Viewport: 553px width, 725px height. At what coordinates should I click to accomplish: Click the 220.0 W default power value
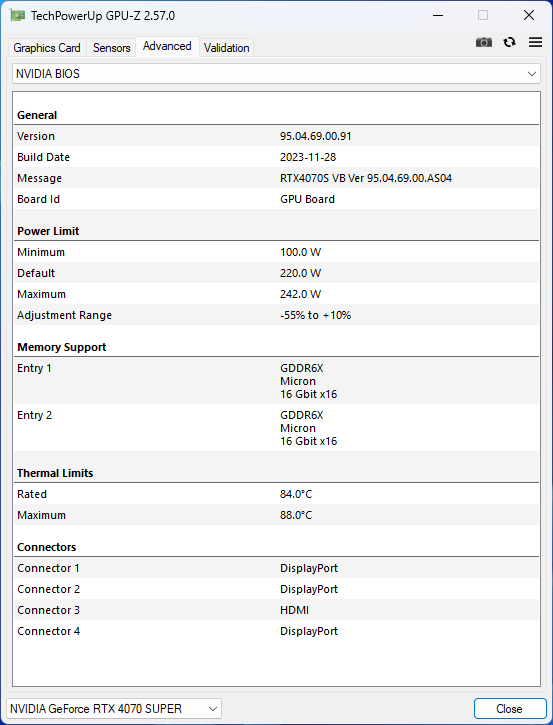pos(301,273)
